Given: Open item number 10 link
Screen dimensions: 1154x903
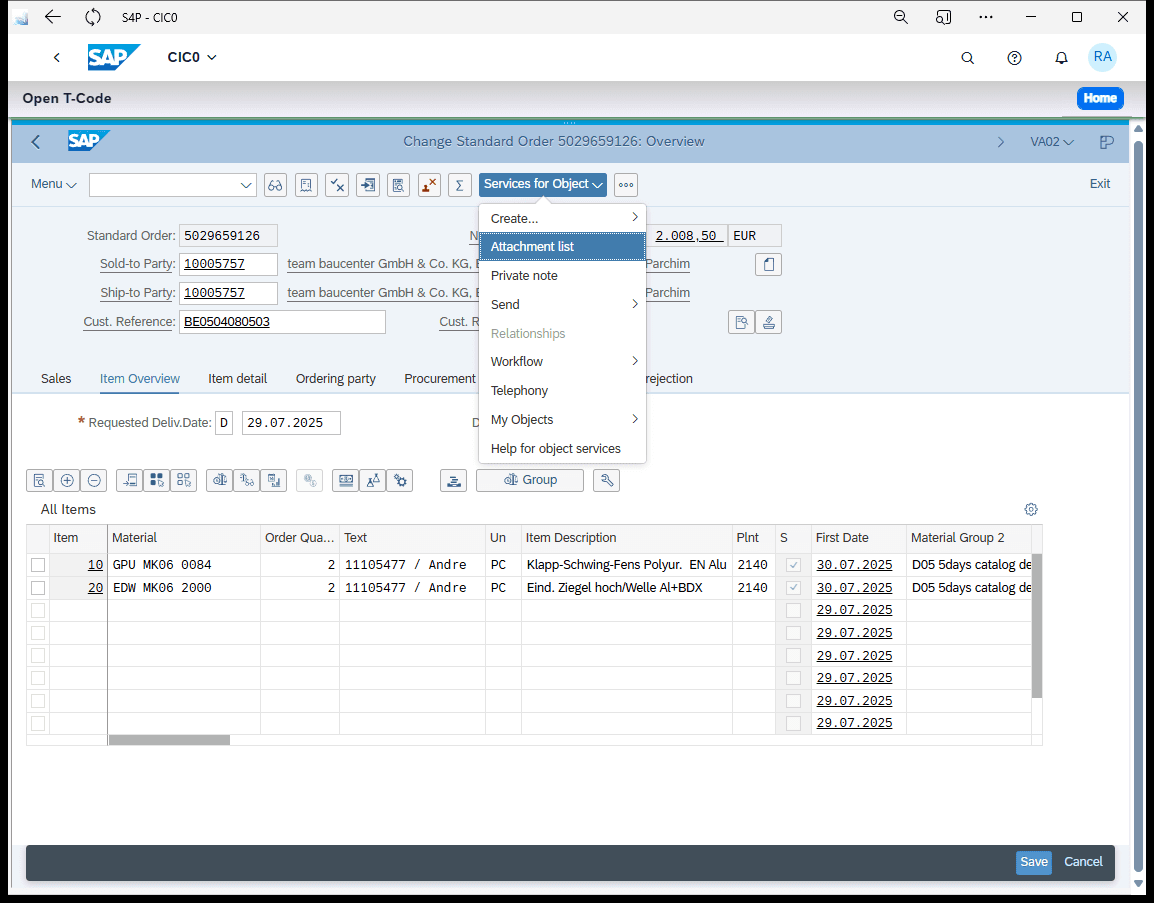Looking at the screenshot, I should click(x=96, y=565).
